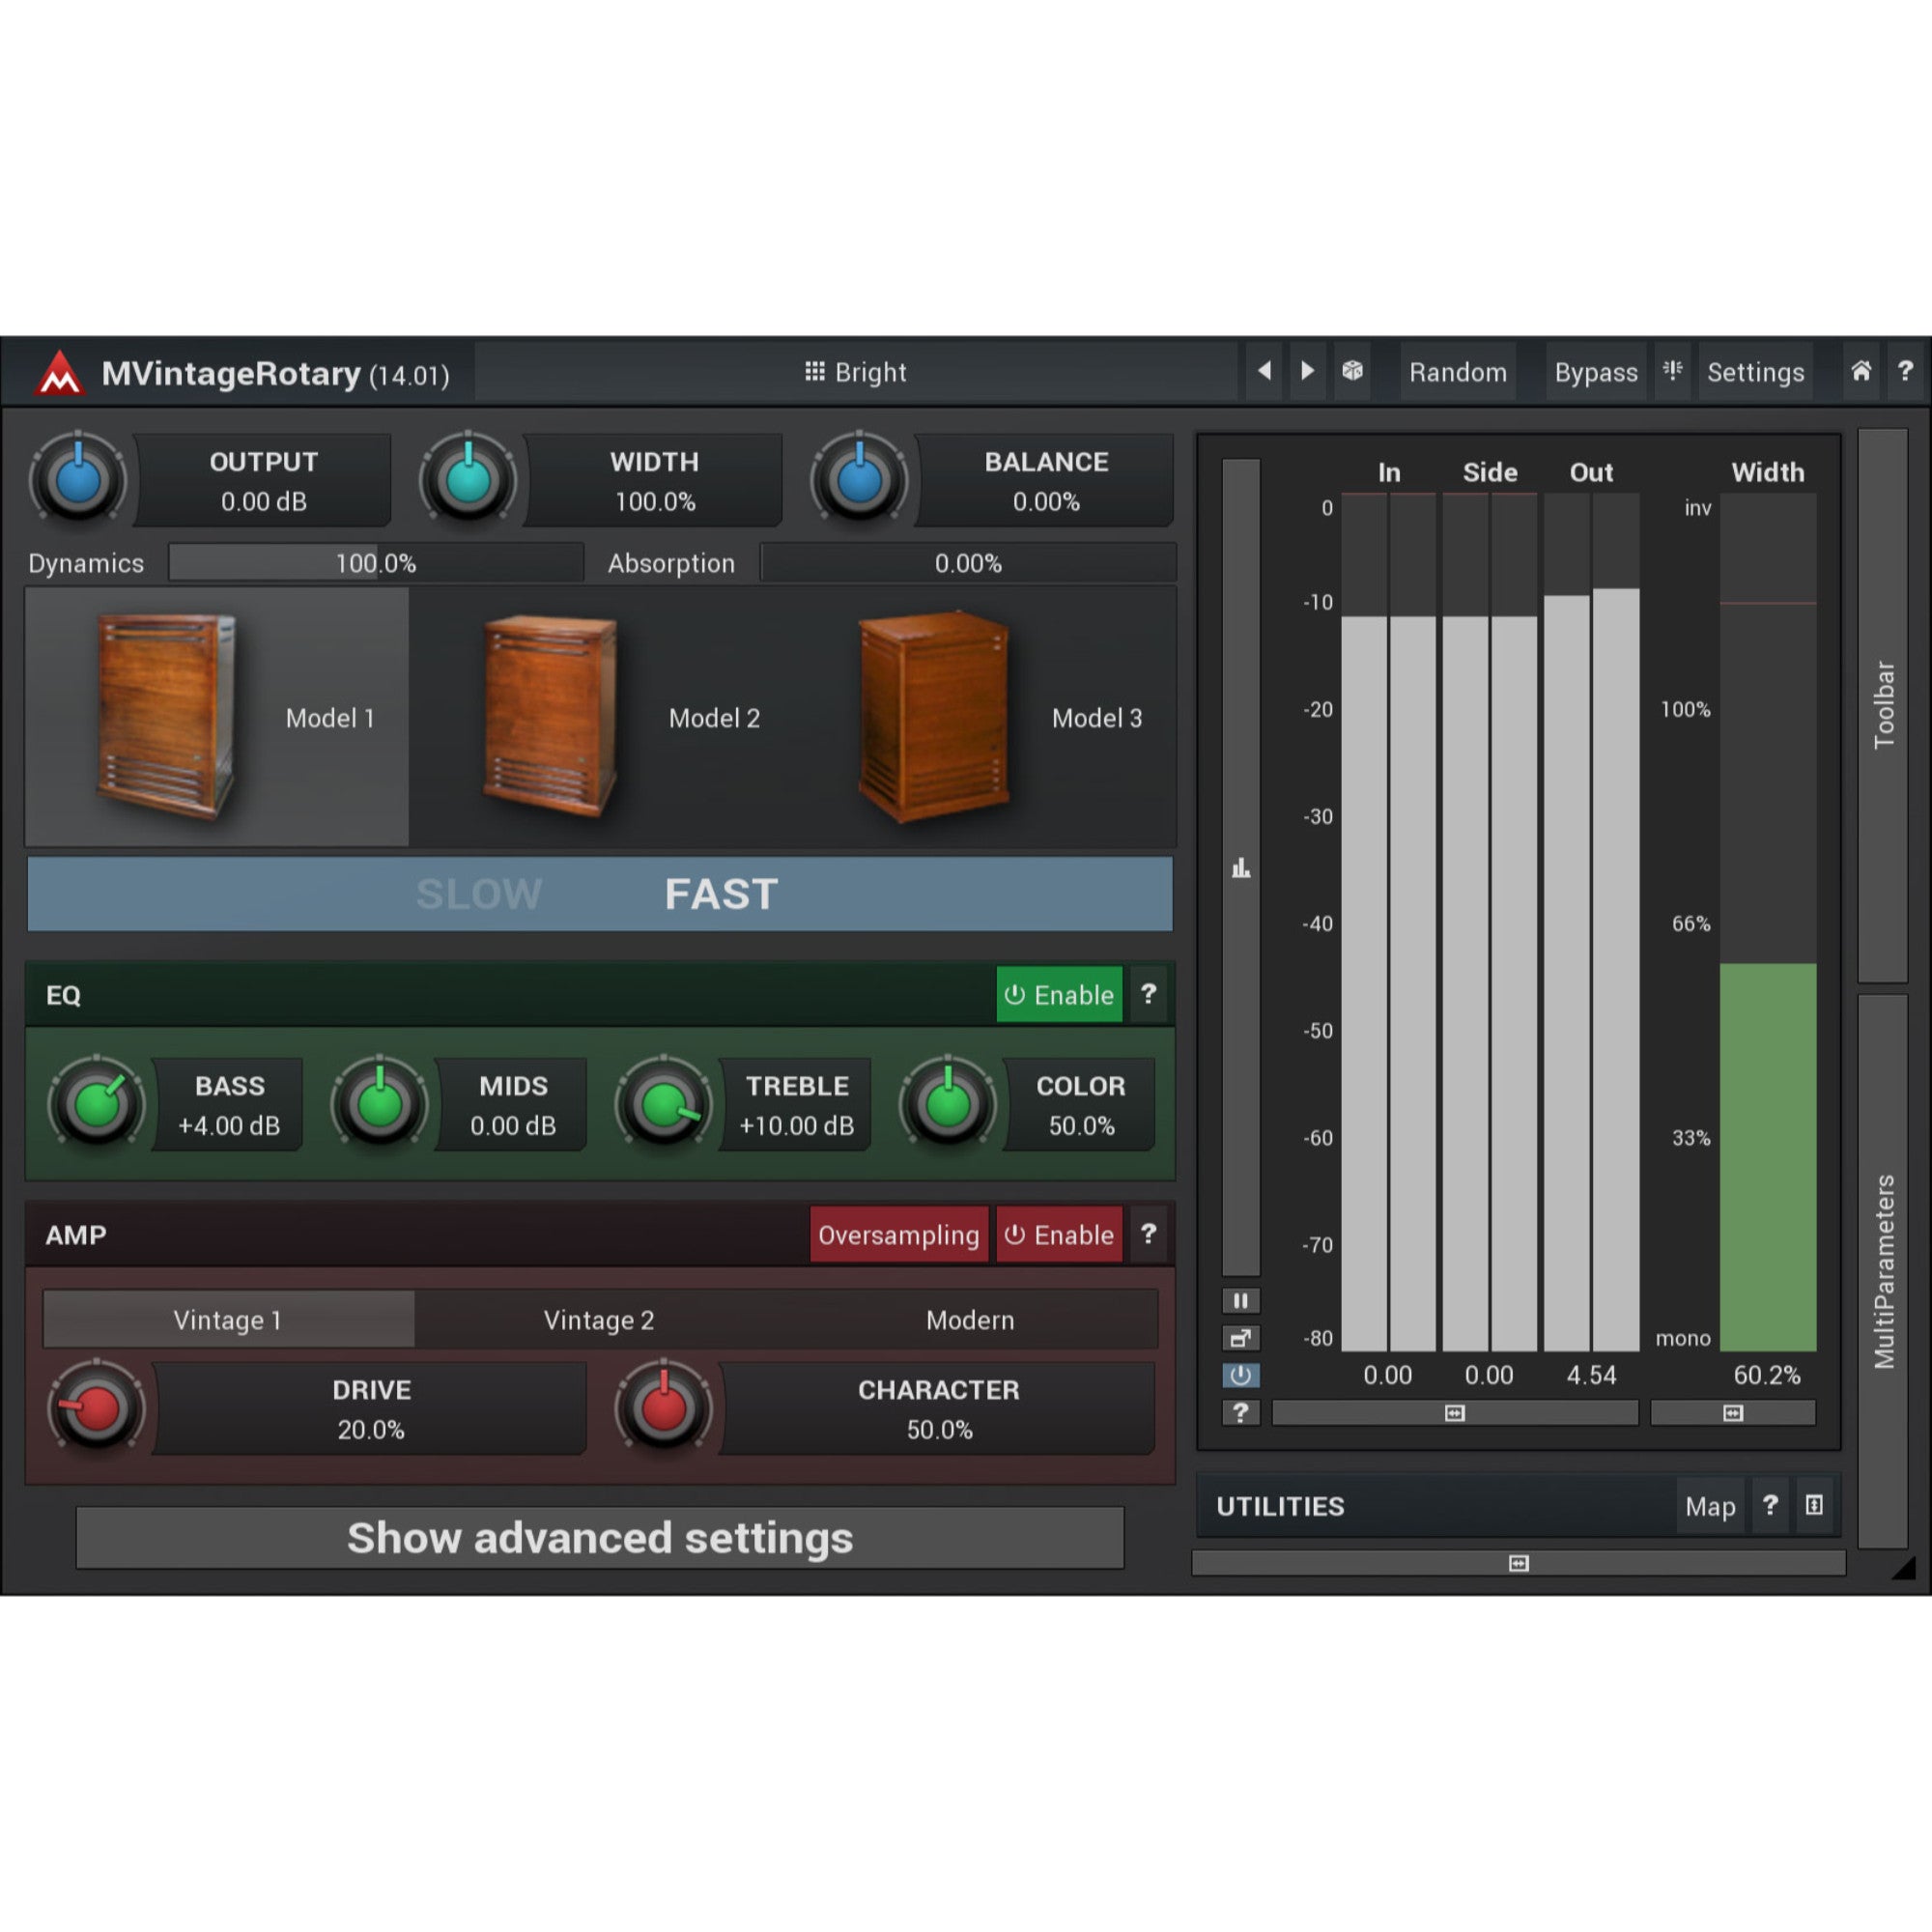
Task: Open Utilities help question mark
Action: point(1770,1506)
